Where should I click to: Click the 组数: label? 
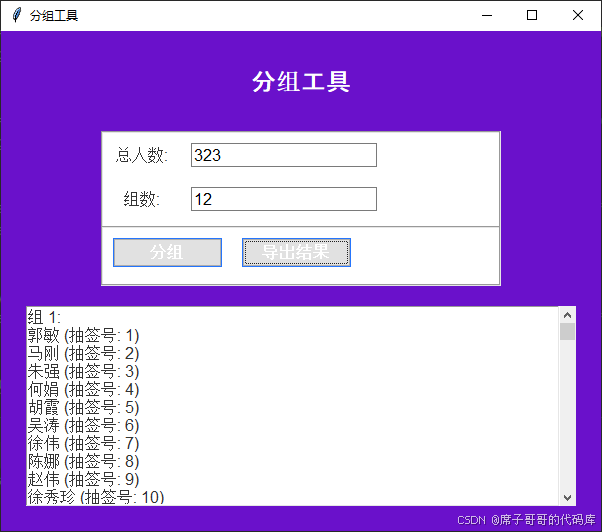[141, 199]
